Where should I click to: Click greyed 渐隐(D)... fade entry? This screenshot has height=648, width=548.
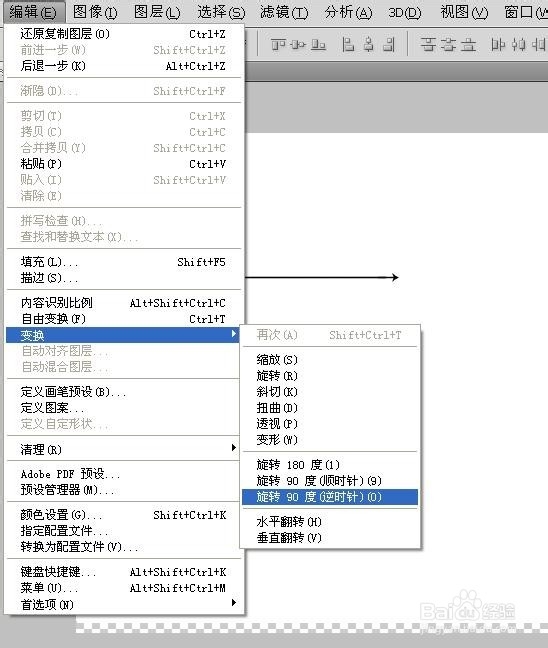tap(123, 91)
